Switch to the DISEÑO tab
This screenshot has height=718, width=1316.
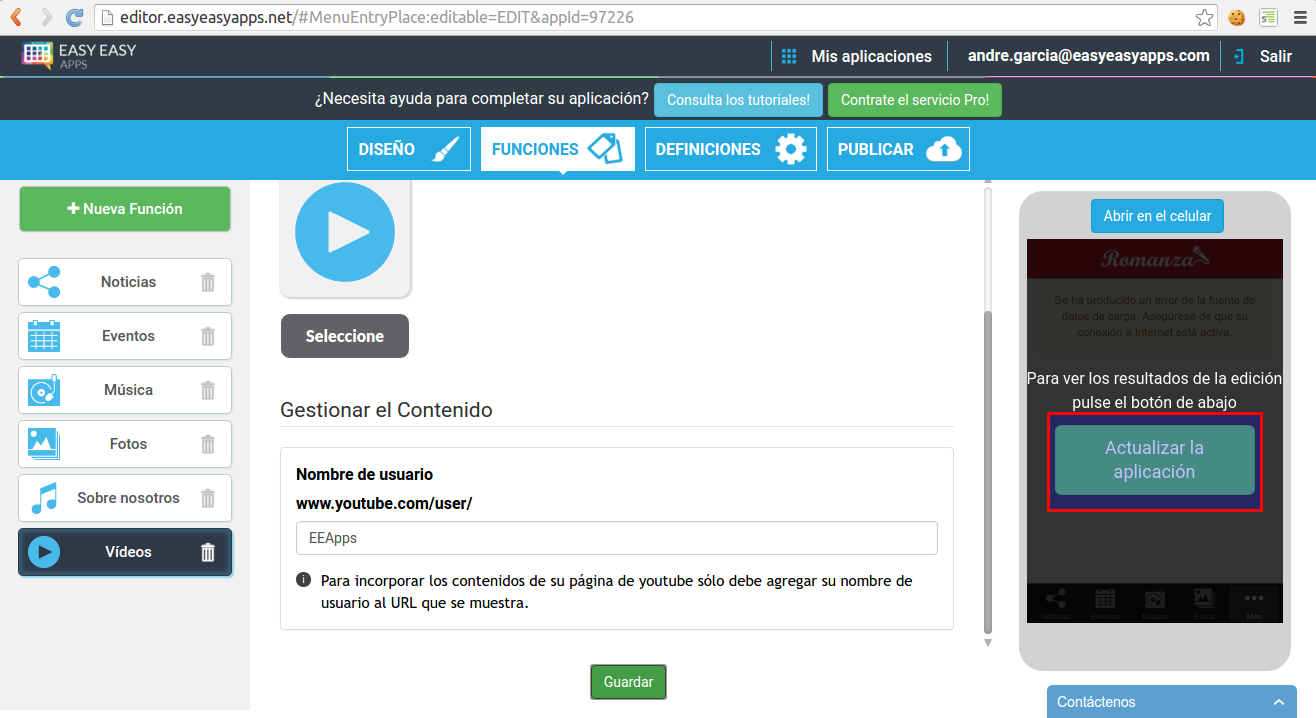pos(408,148)
